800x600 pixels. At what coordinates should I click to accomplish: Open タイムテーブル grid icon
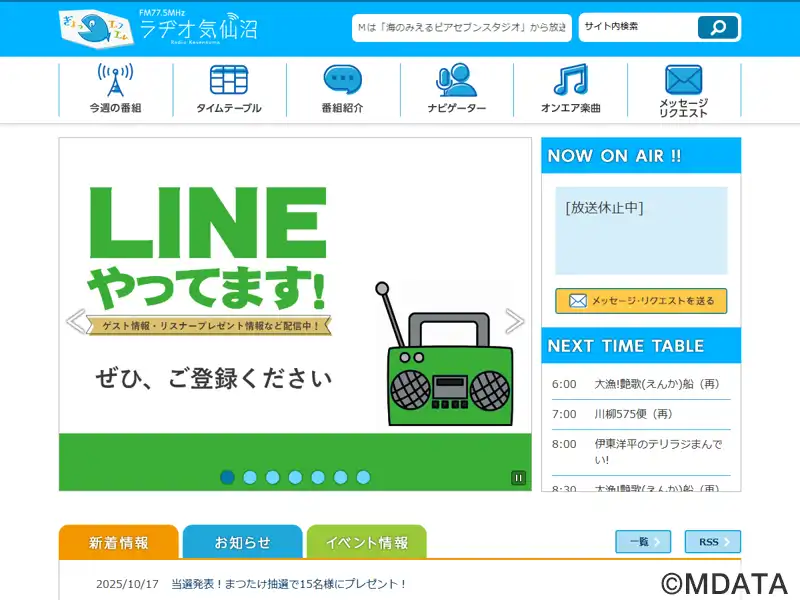pyautogui.click(x=229, y=80)
